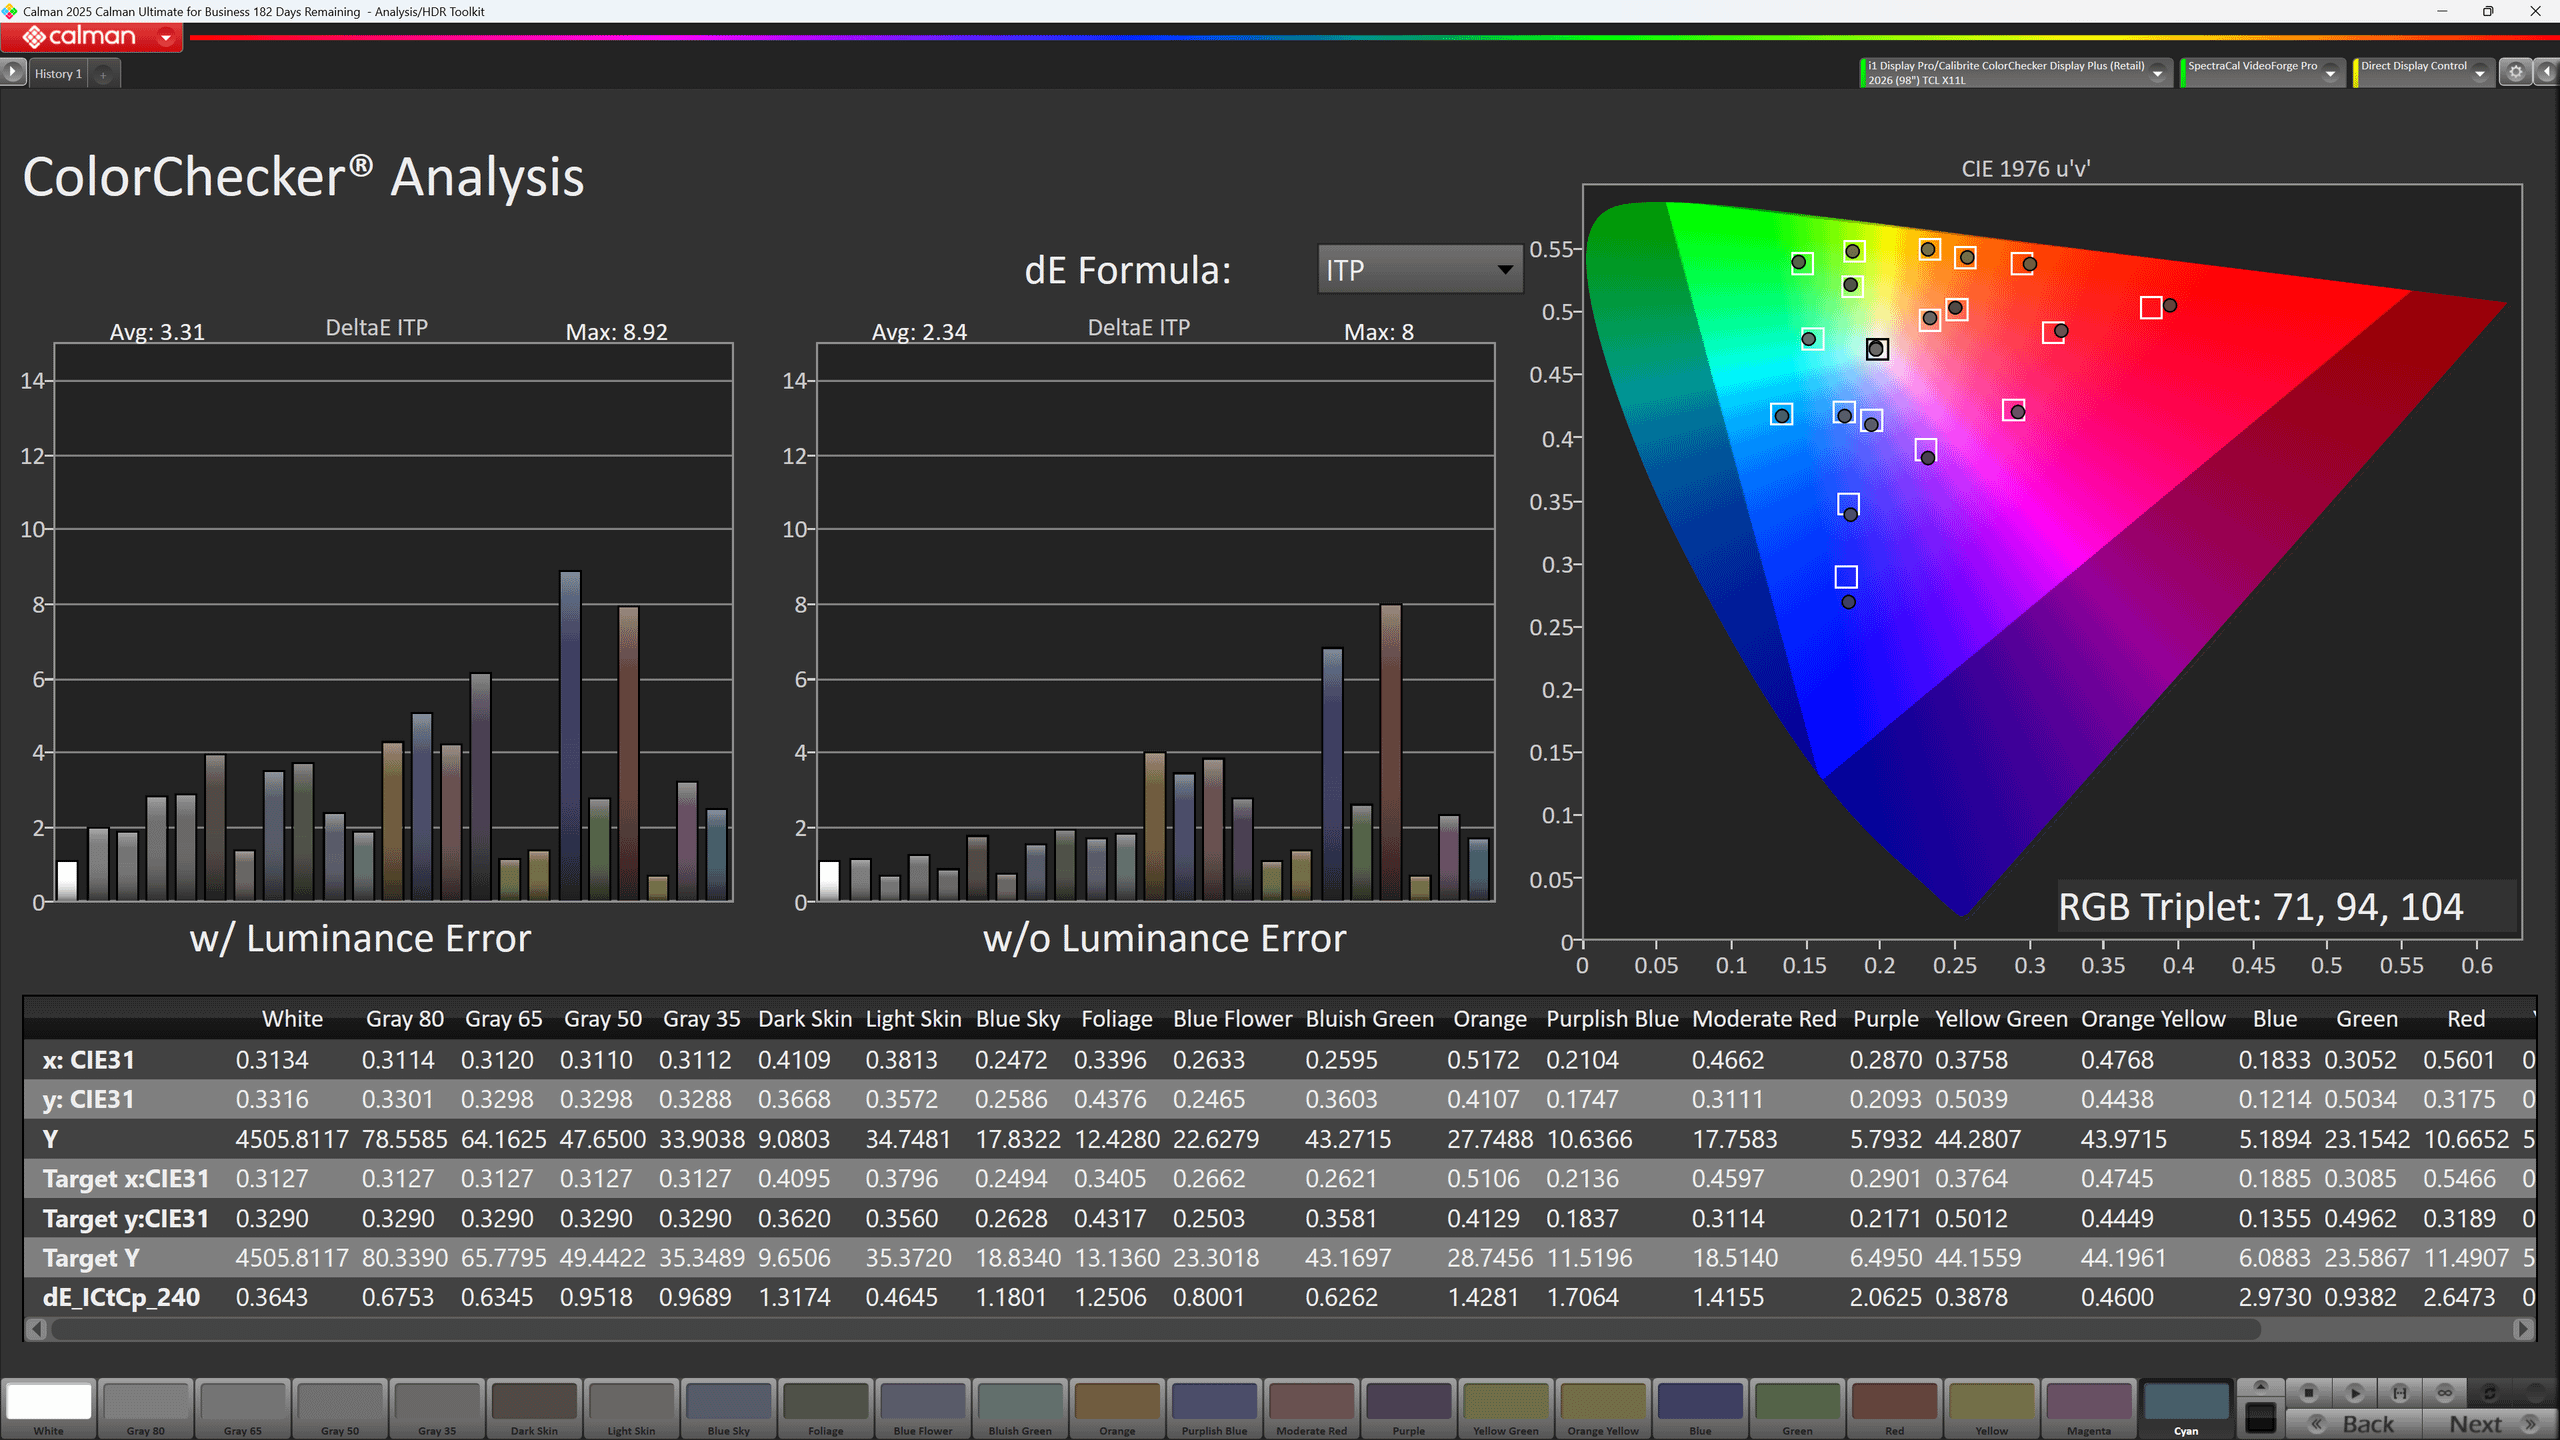The width and height of the screenshot is (2560, 1440).
Task: Click the stop measurement icon
Action: click(x=2309, y=1392)
